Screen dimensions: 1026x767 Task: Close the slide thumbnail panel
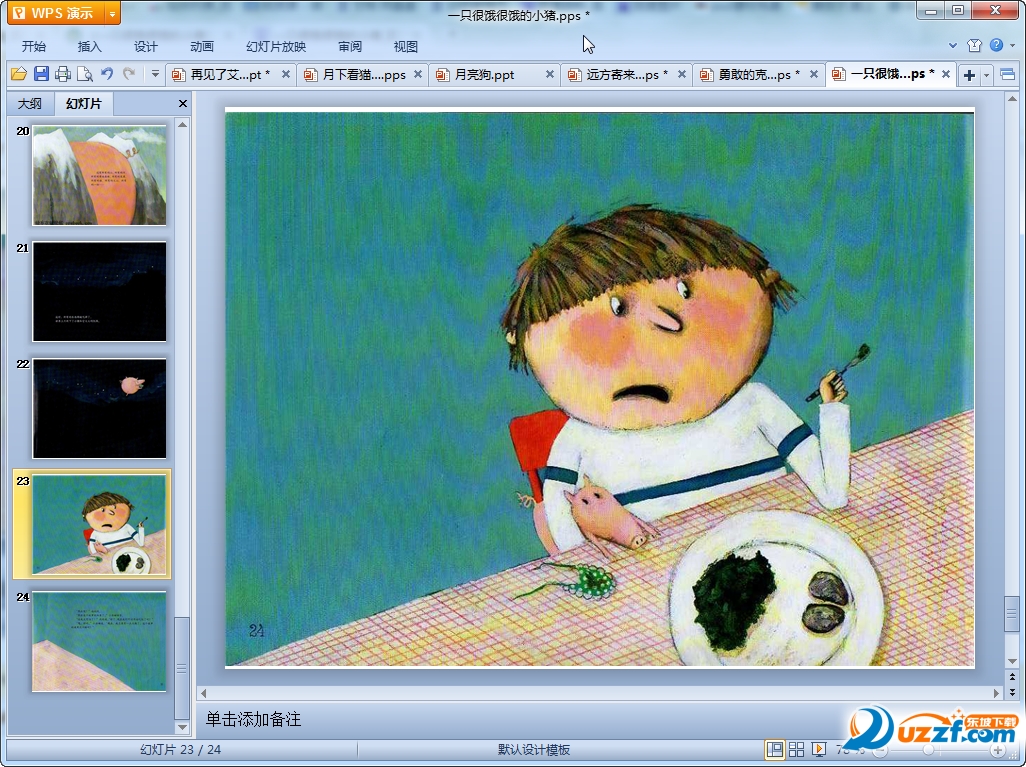pyautogui.click(x=183, y=103)
